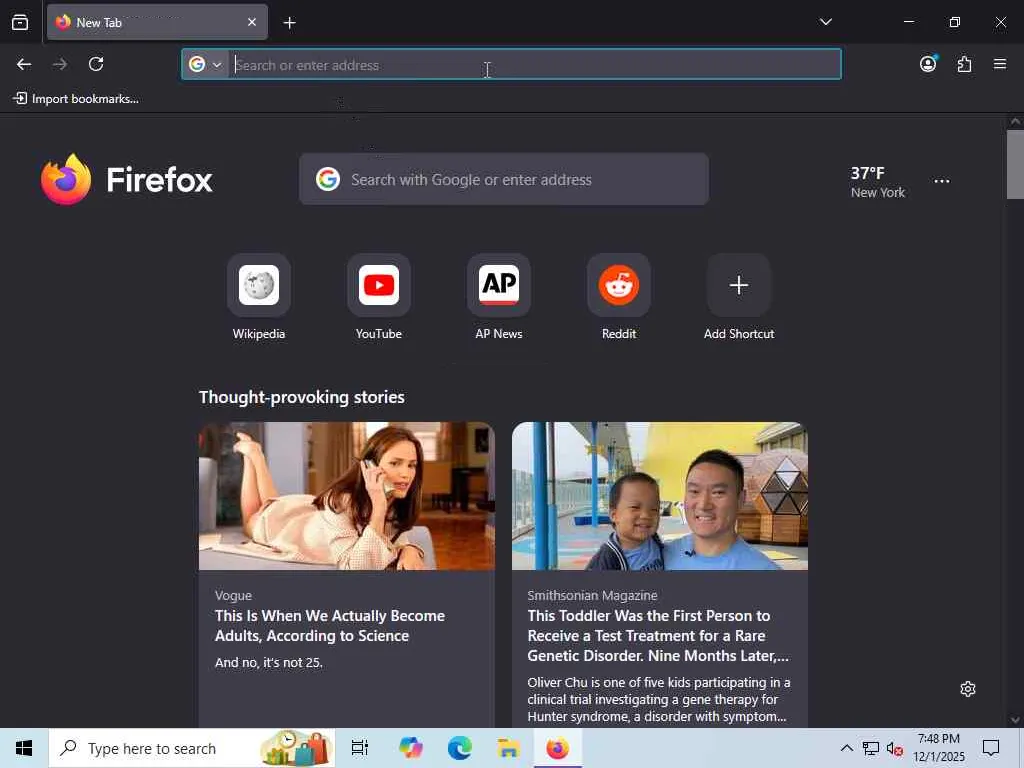Open Firefox View from the tab bar

[20, 22]
